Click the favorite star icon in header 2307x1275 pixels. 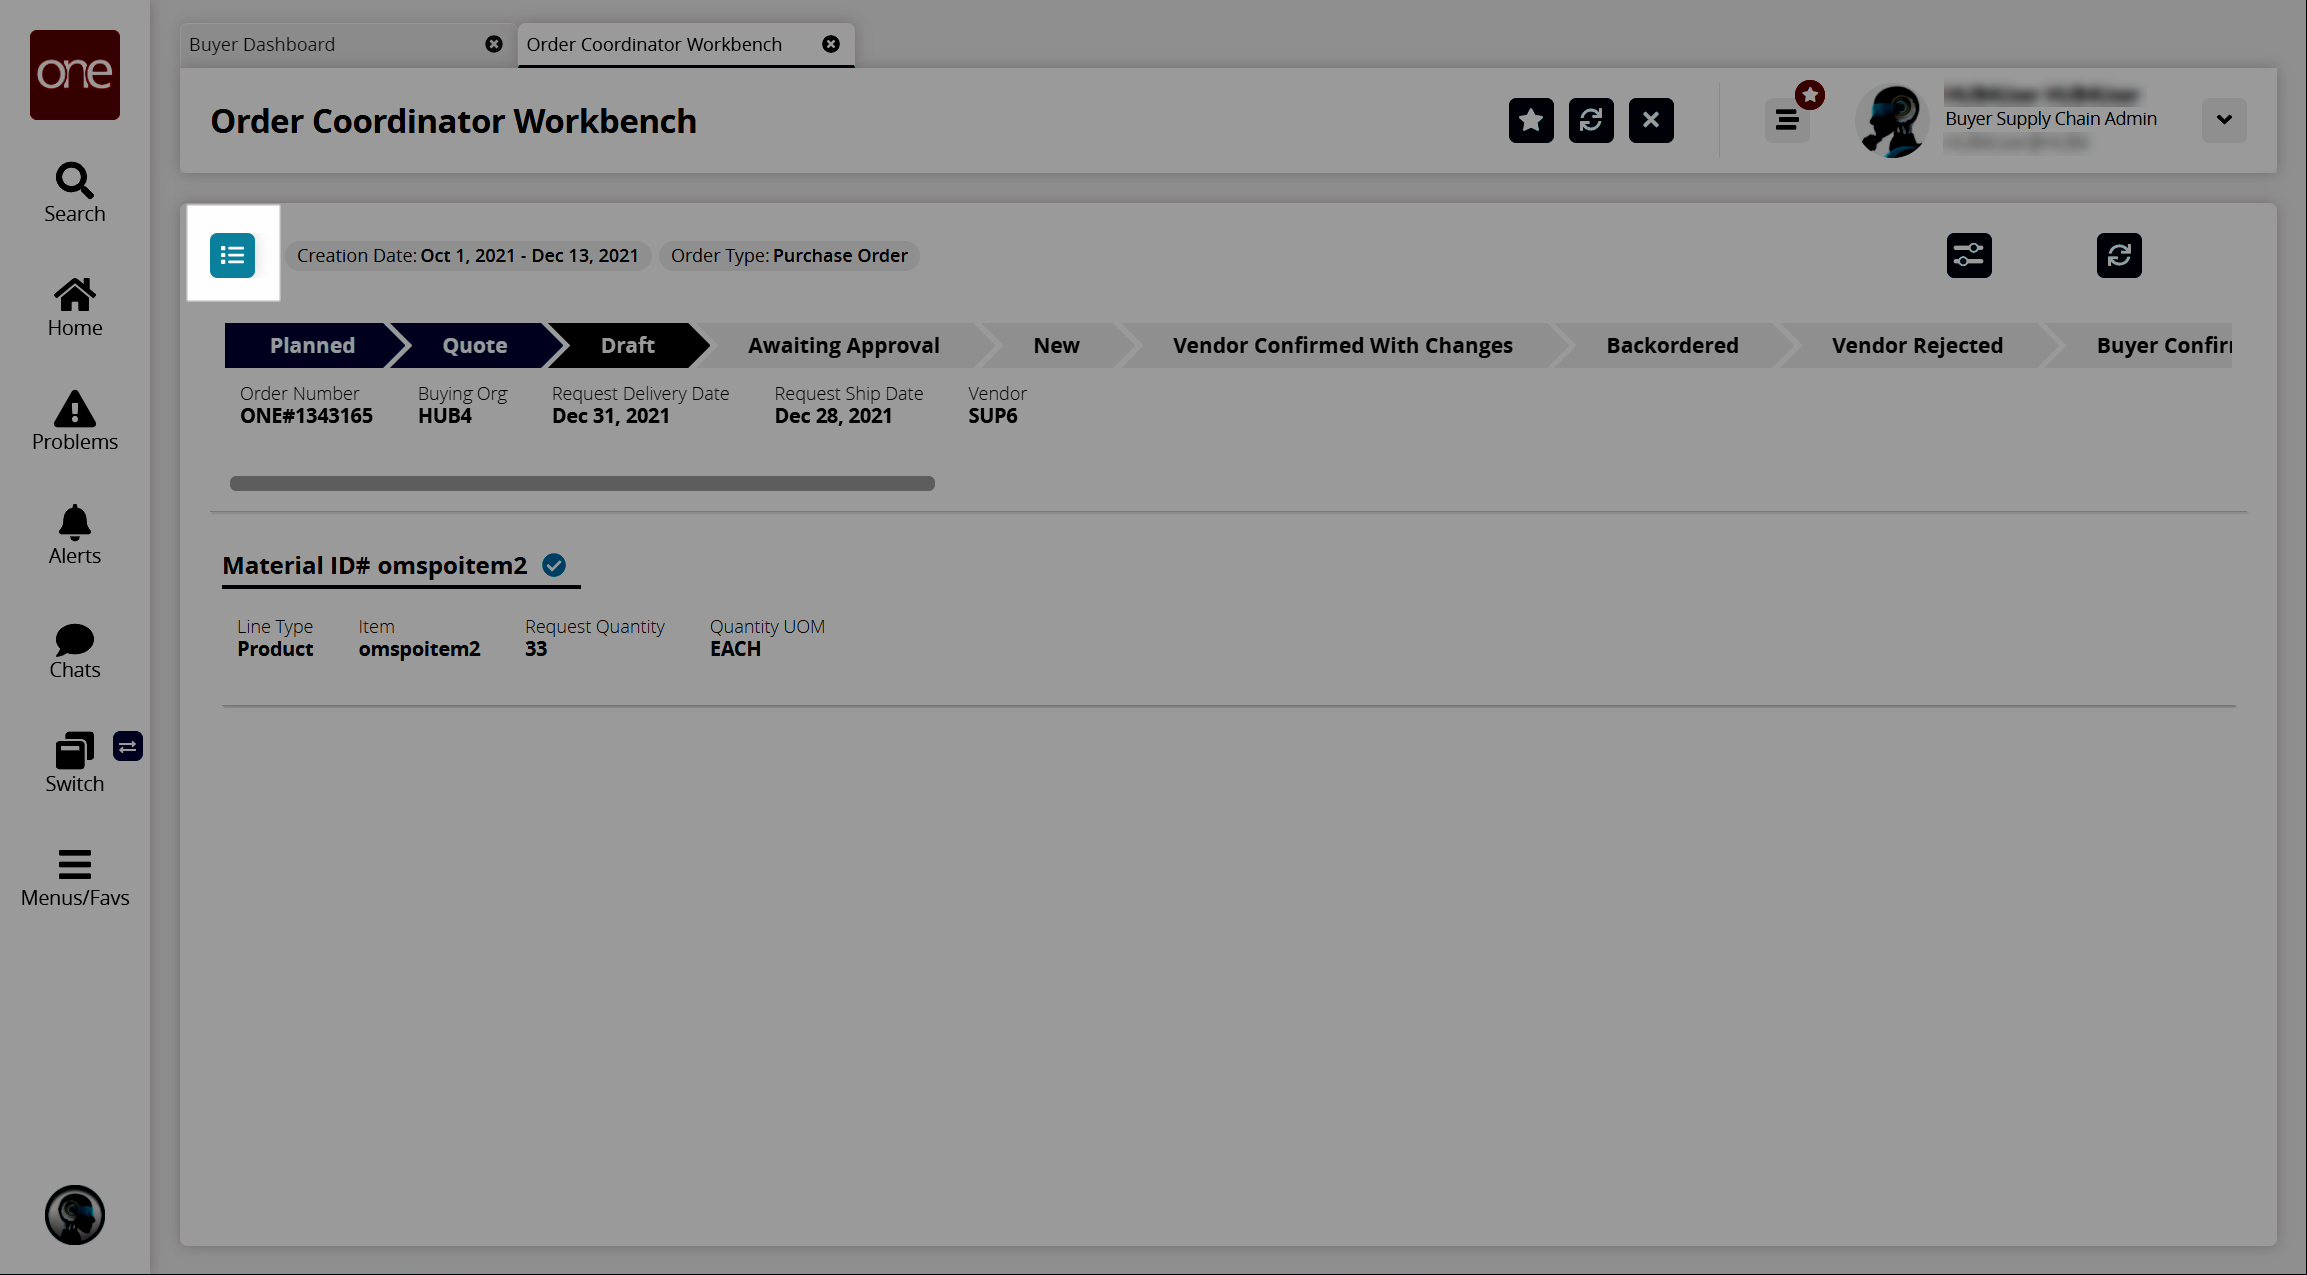coord(1530,121)
